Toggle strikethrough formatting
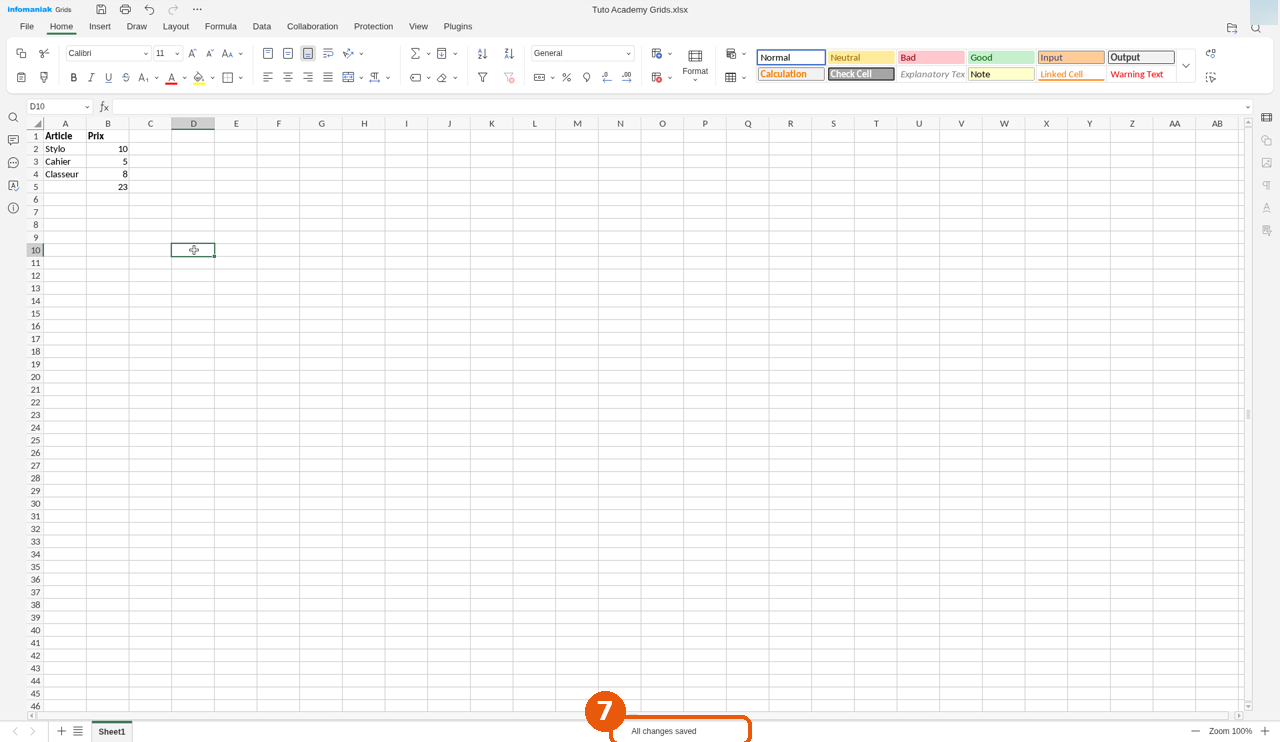 (126, 77)
